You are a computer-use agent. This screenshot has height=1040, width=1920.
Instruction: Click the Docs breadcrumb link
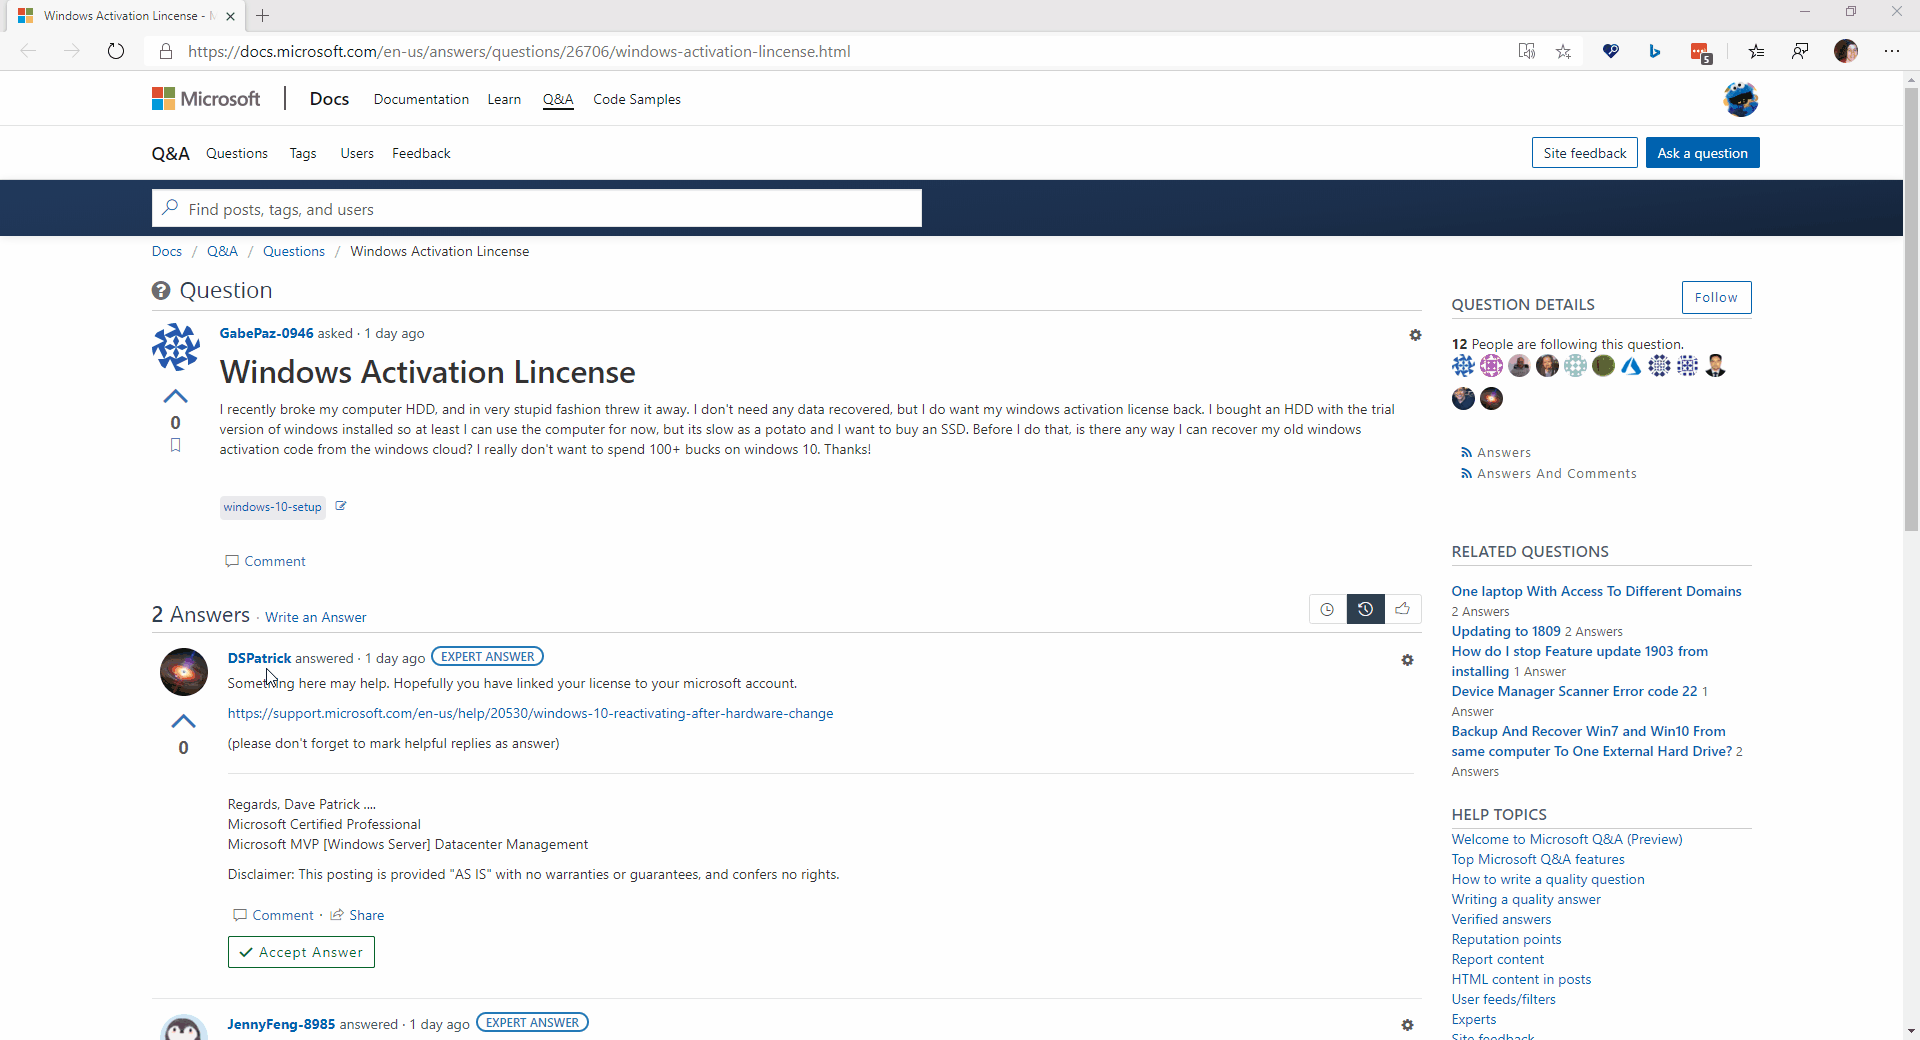point(167,252)
